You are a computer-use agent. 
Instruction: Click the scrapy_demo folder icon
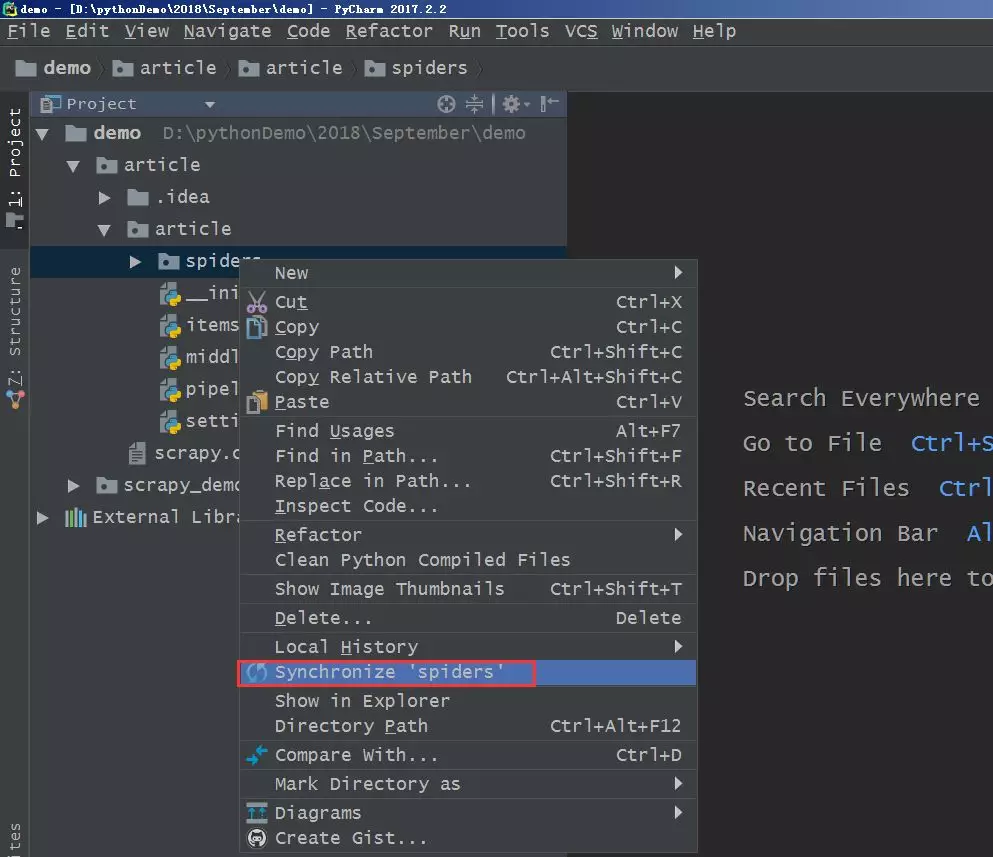(x=106, y=486)
